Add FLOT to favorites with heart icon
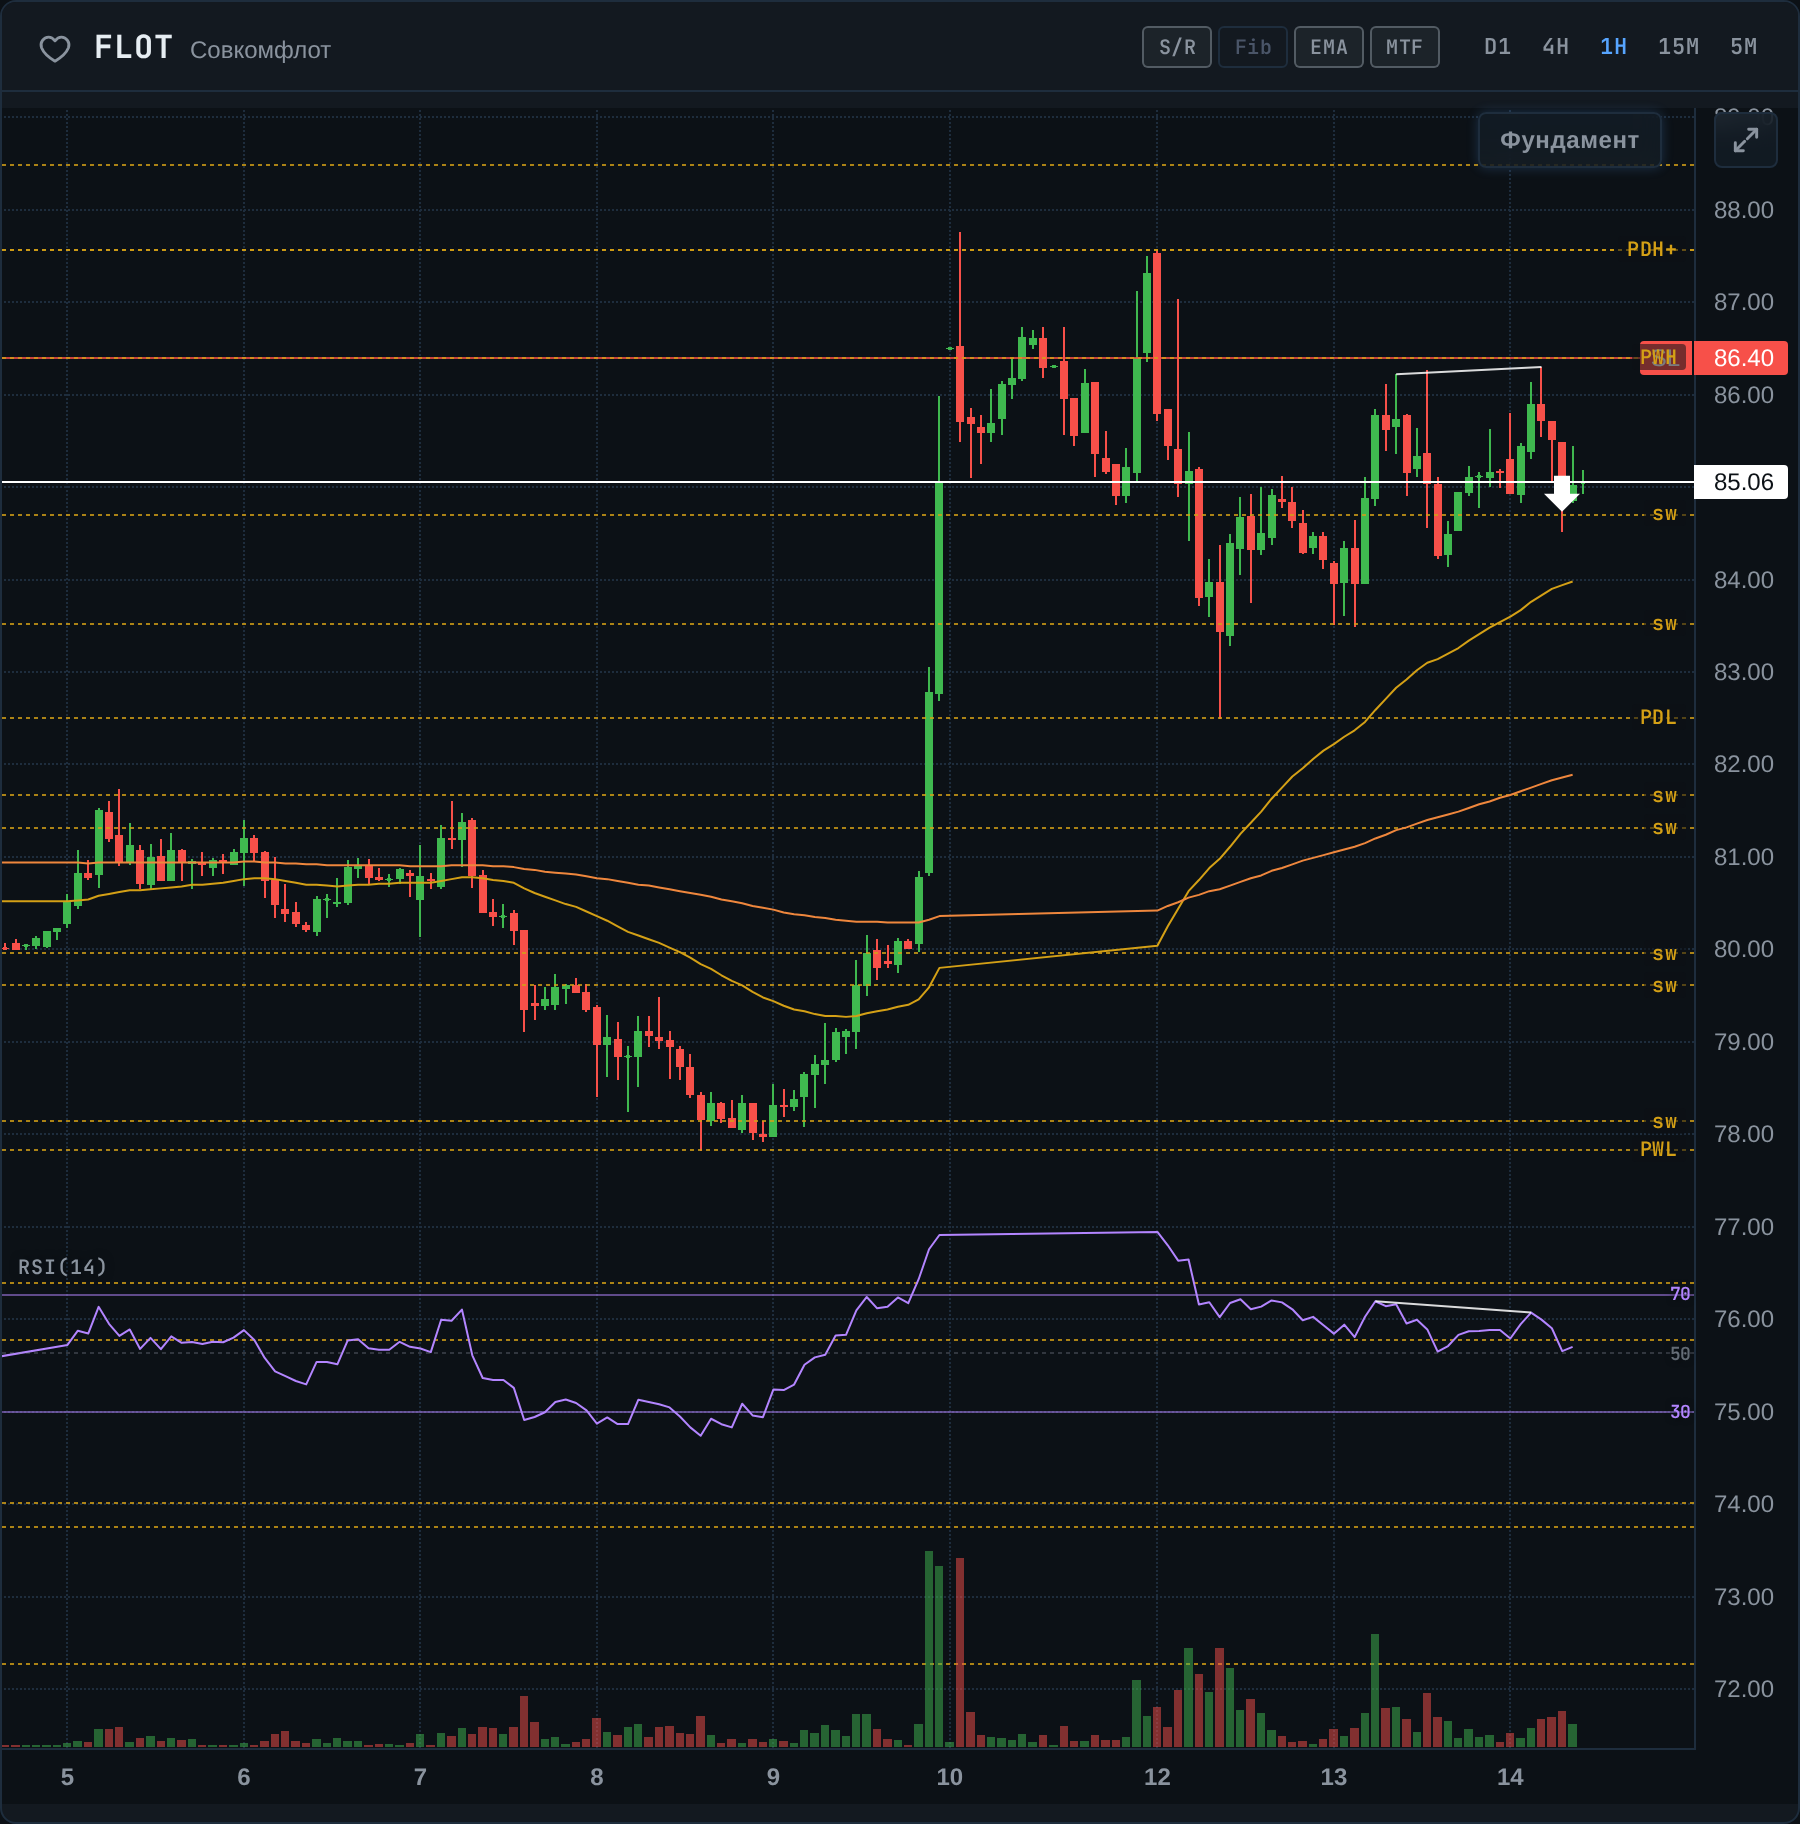The image size is (1800, 1824). pos(55,48)
